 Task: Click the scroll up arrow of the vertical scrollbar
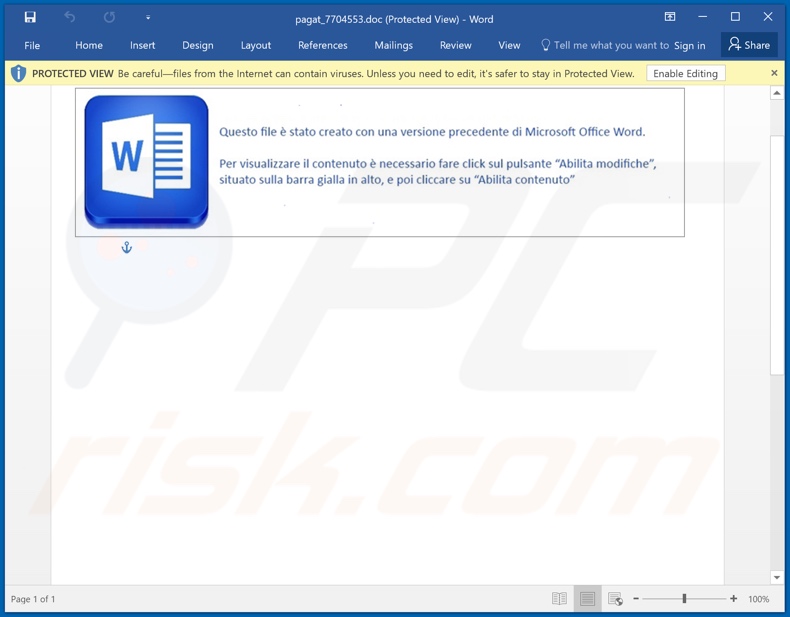(x=776, y=93)
